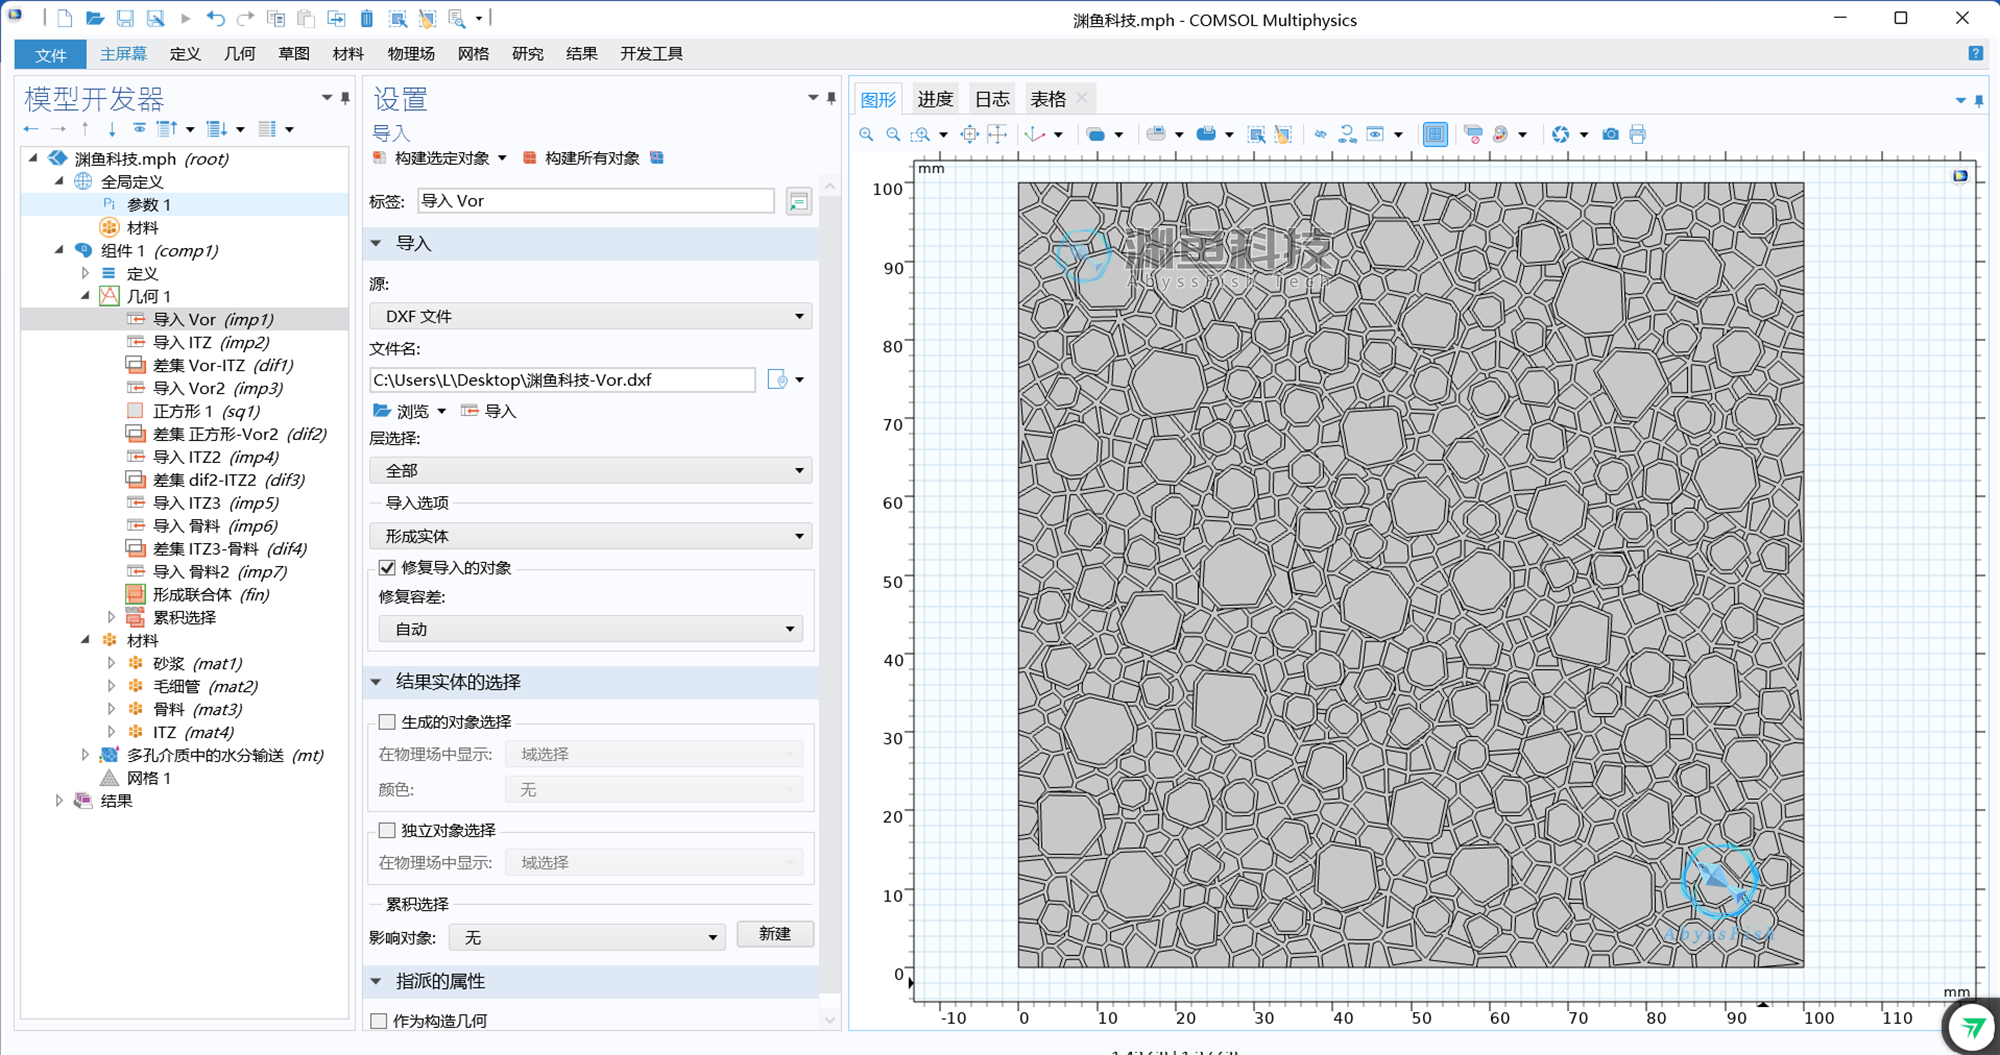Click the clear selection broom icon in graphics toolbar

tap(1283, 134)
